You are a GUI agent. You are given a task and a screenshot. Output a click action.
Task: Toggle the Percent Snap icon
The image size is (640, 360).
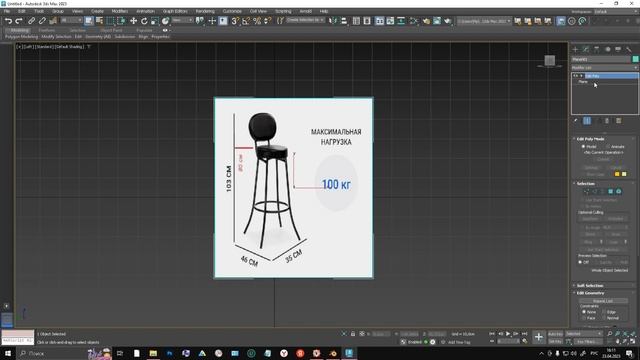257,21
